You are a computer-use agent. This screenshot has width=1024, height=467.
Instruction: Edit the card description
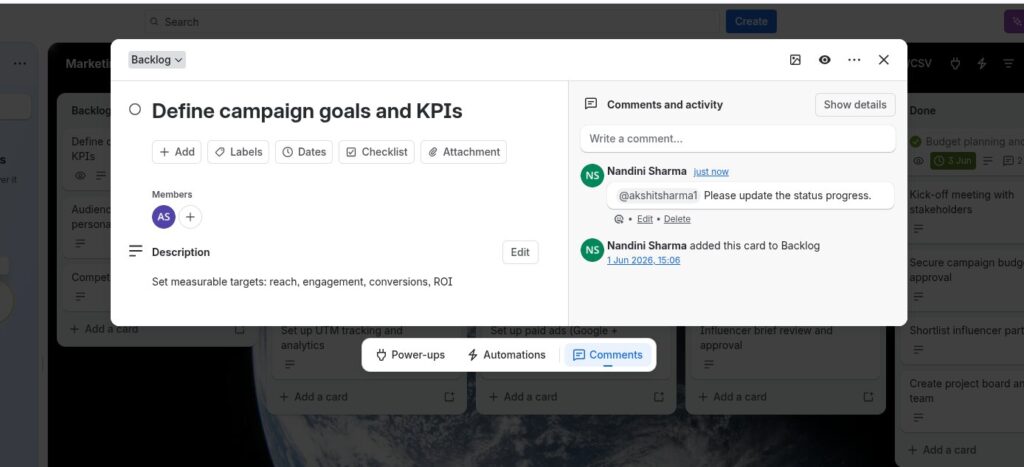pos(520,252)
